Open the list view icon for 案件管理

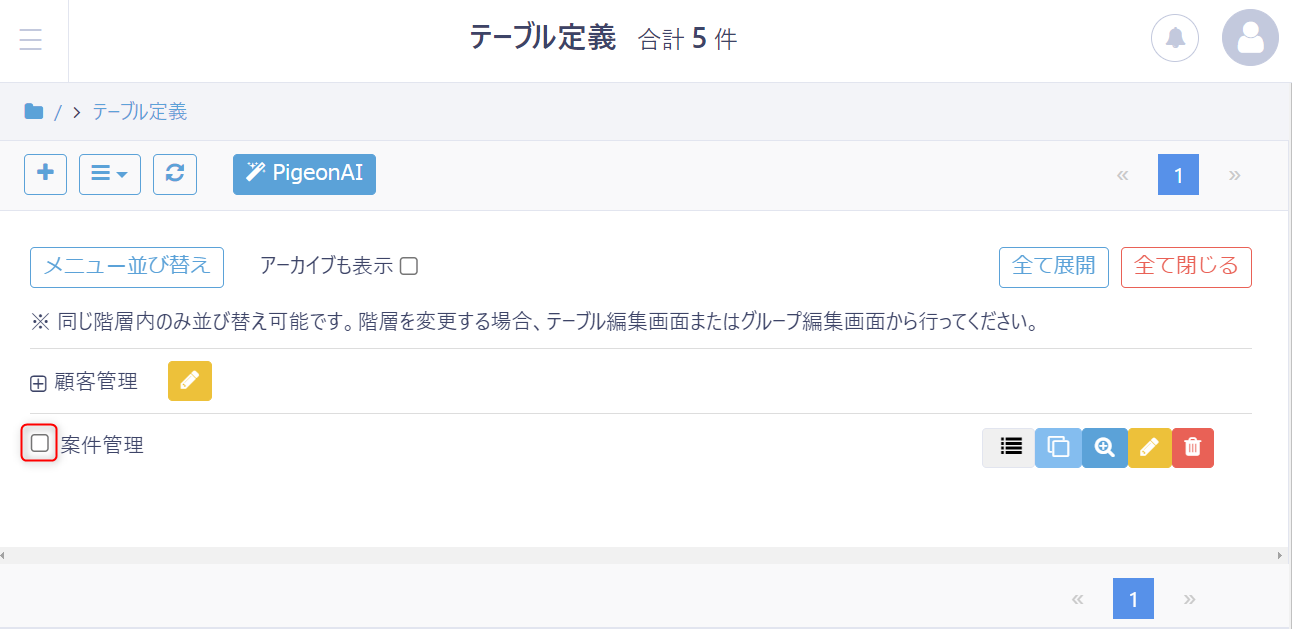click(x=1009, y=448)
